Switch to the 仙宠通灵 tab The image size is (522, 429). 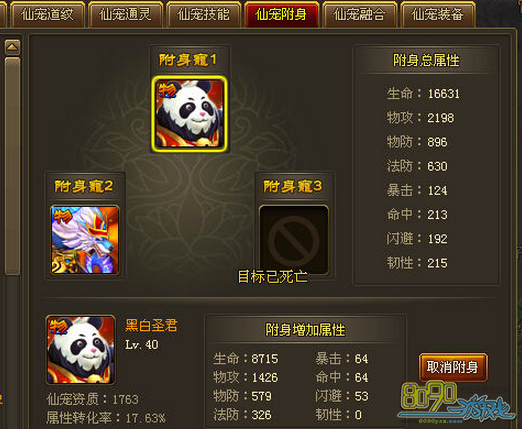[125, 14]
